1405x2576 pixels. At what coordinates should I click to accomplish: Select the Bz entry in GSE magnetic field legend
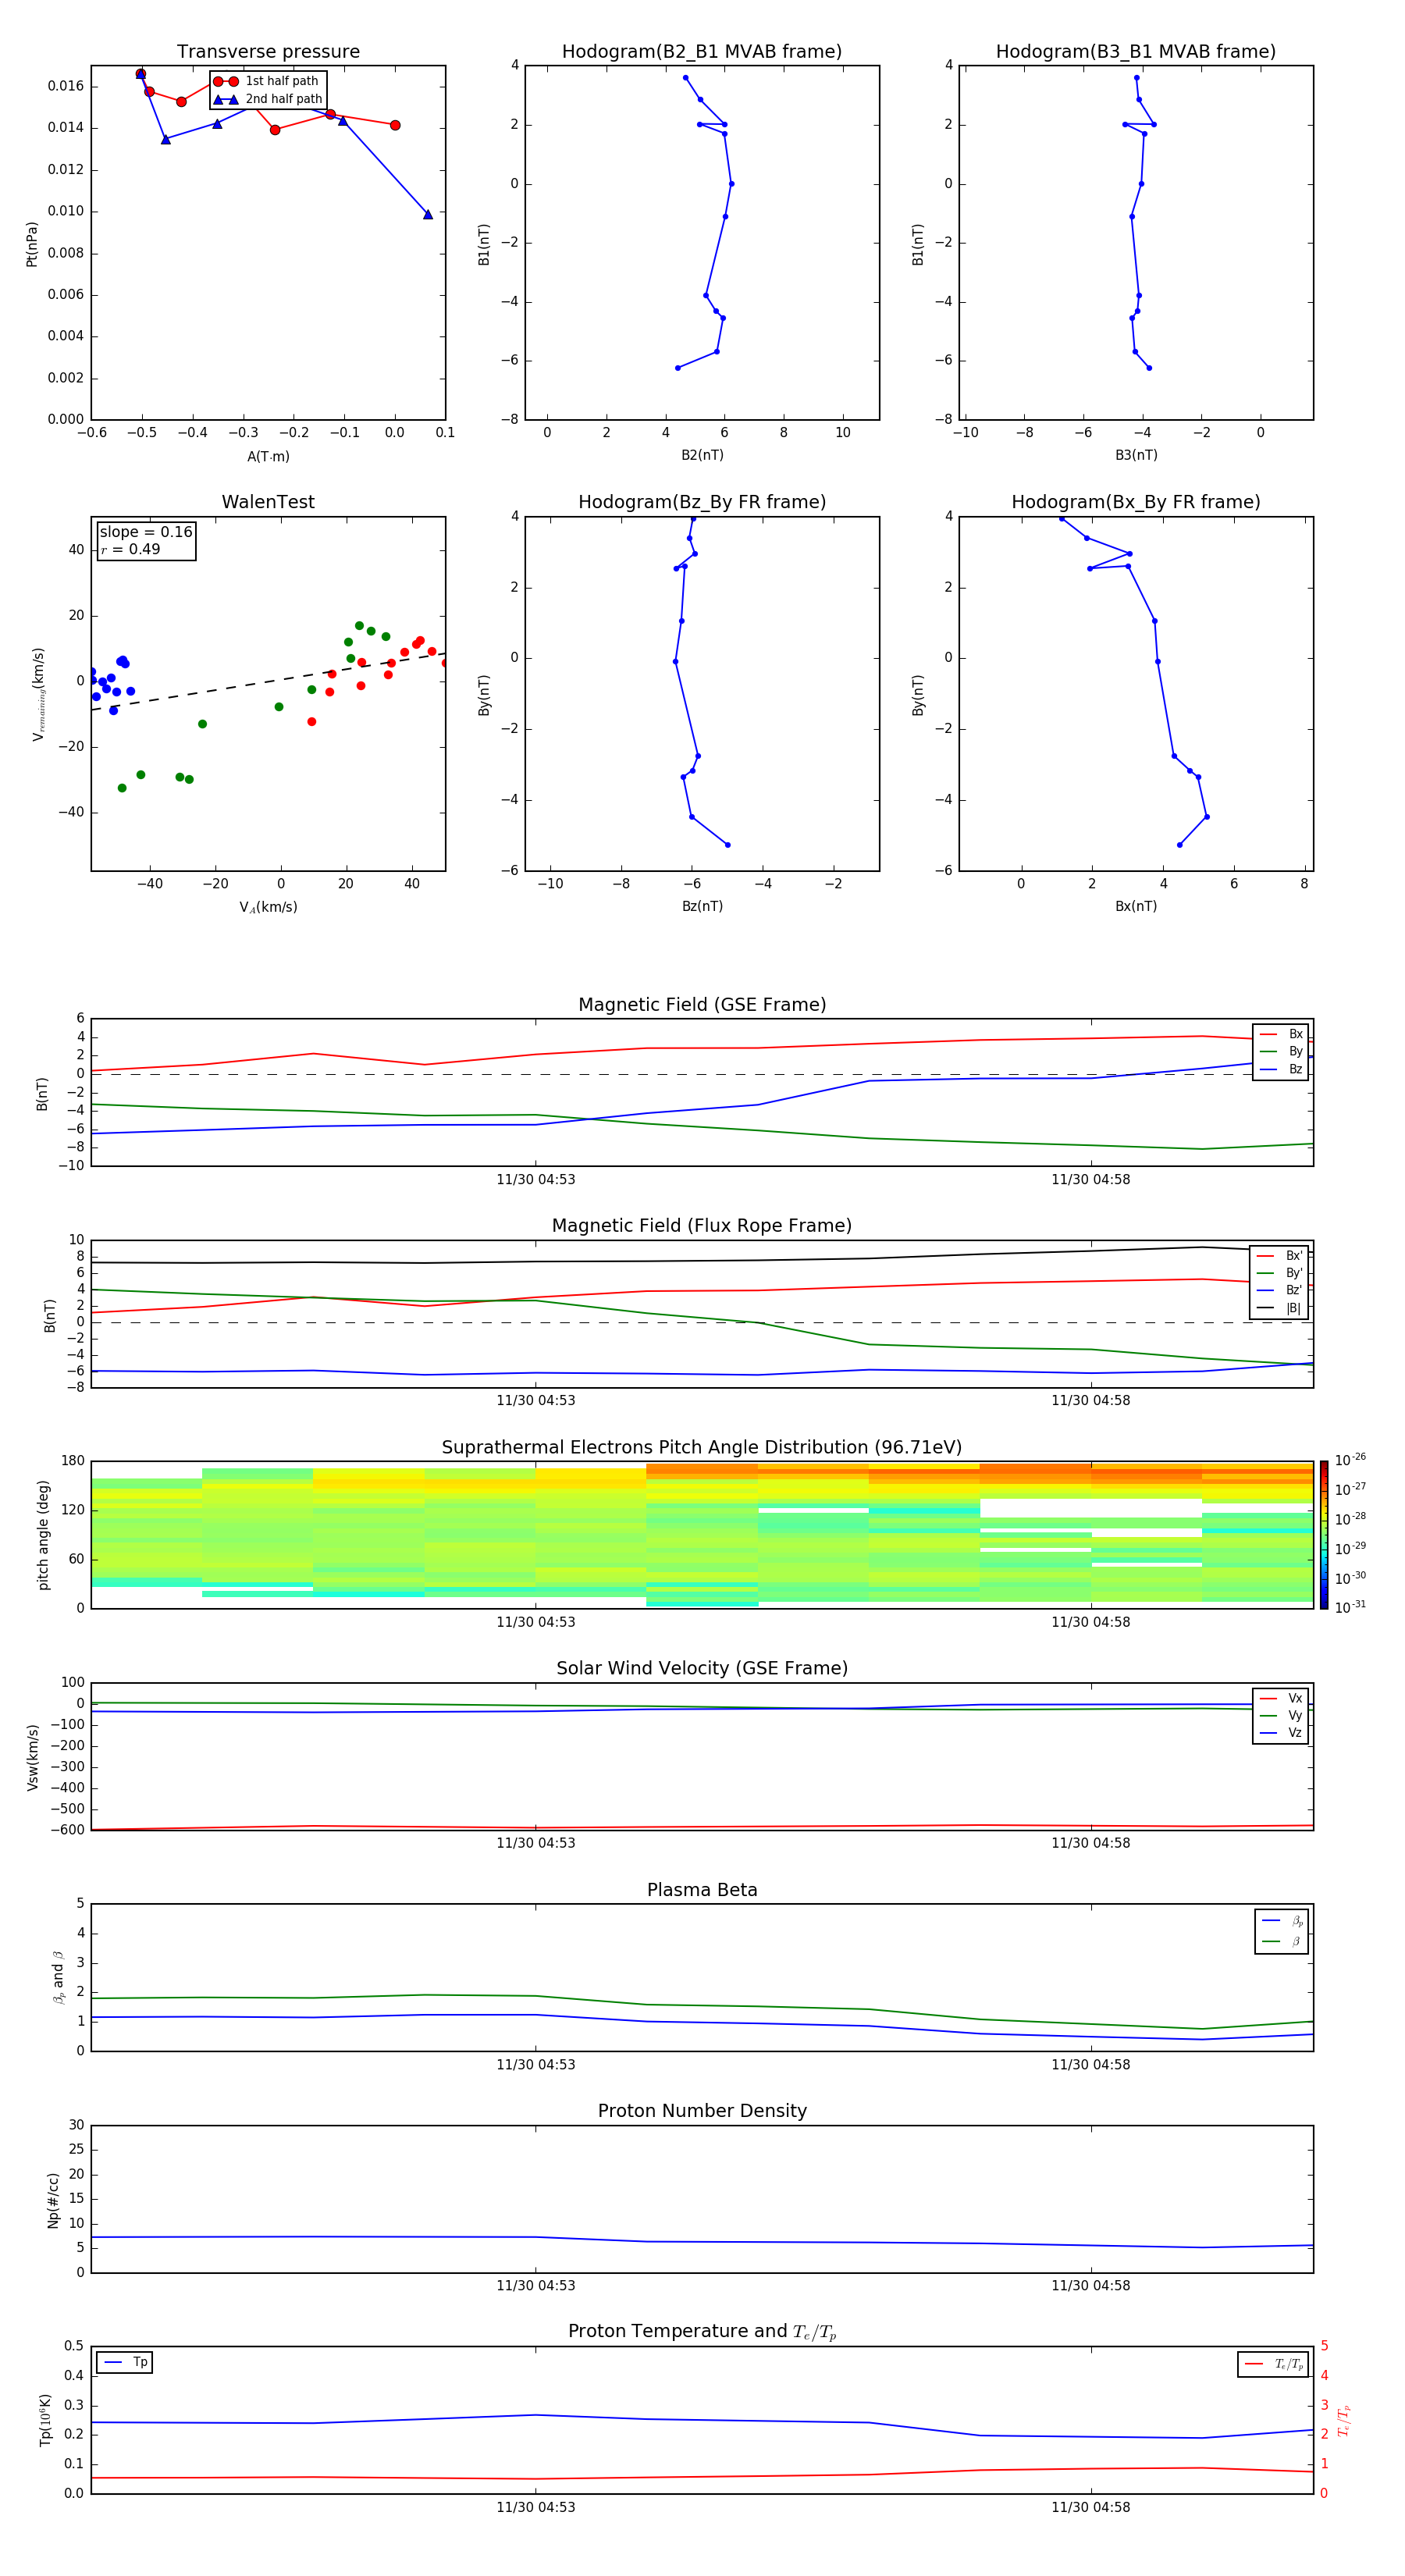[x=1281, y=1070]
